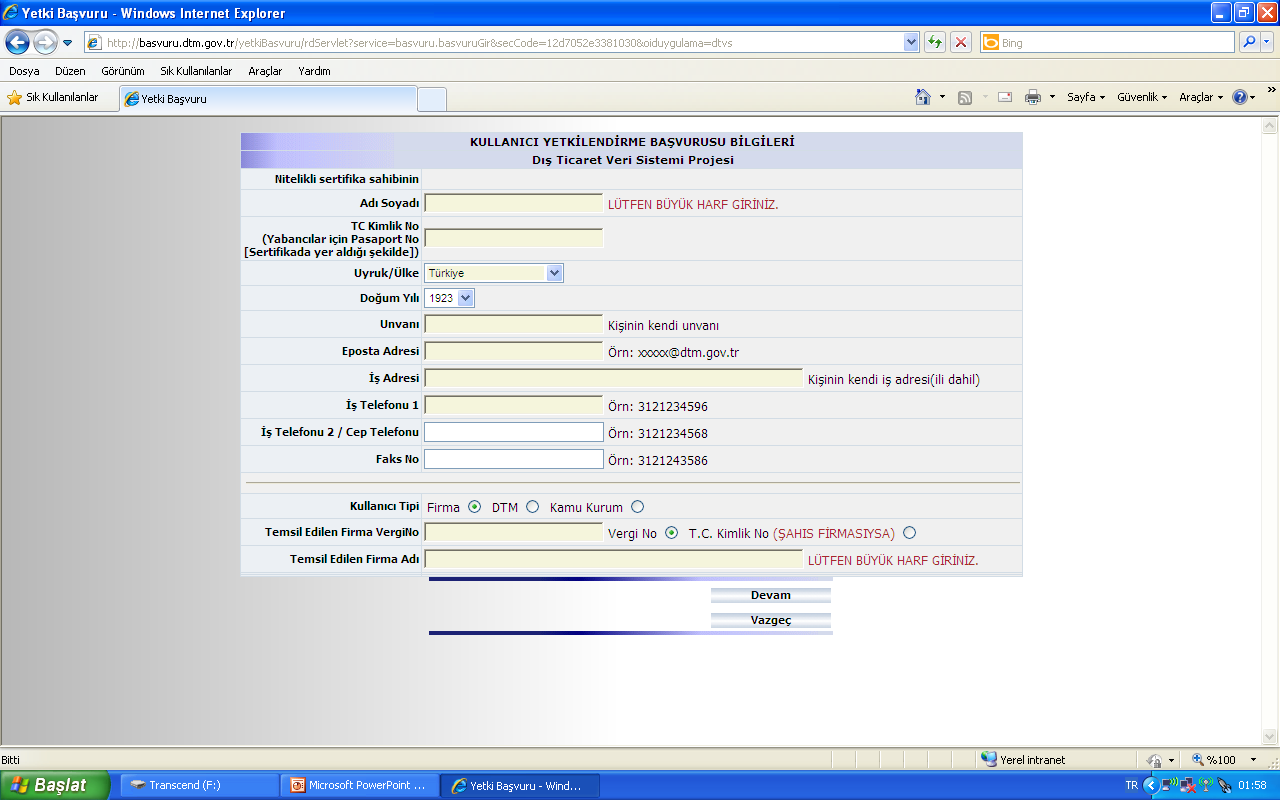Open the Uyruk/Ülke Türkiye dropdown
The height and width of the screenshot is (800, 1280).
pyautogui.click(x=494, y=273)
